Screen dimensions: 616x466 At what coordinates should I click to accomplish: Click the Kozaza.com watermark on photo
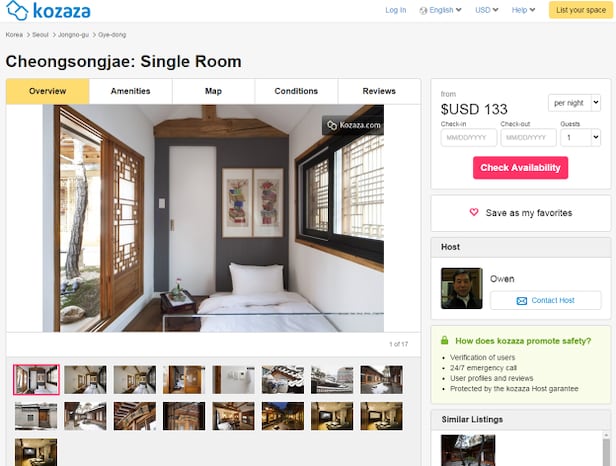353,125
